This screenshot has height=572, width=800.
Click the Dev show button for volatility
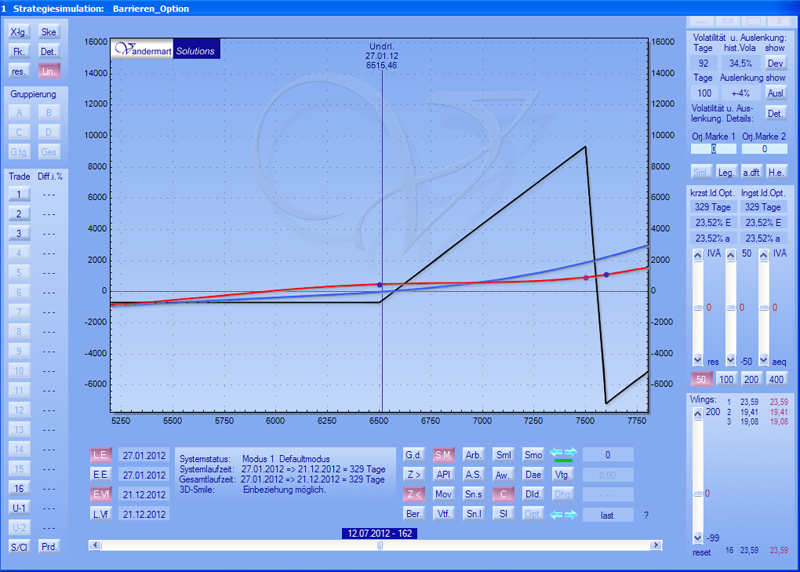pos(775,63)
